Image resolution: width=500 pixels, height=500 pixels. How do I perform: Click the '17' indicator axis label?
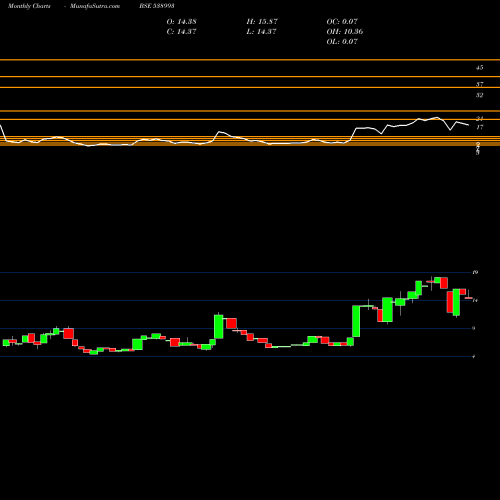(x=479, y=127)
